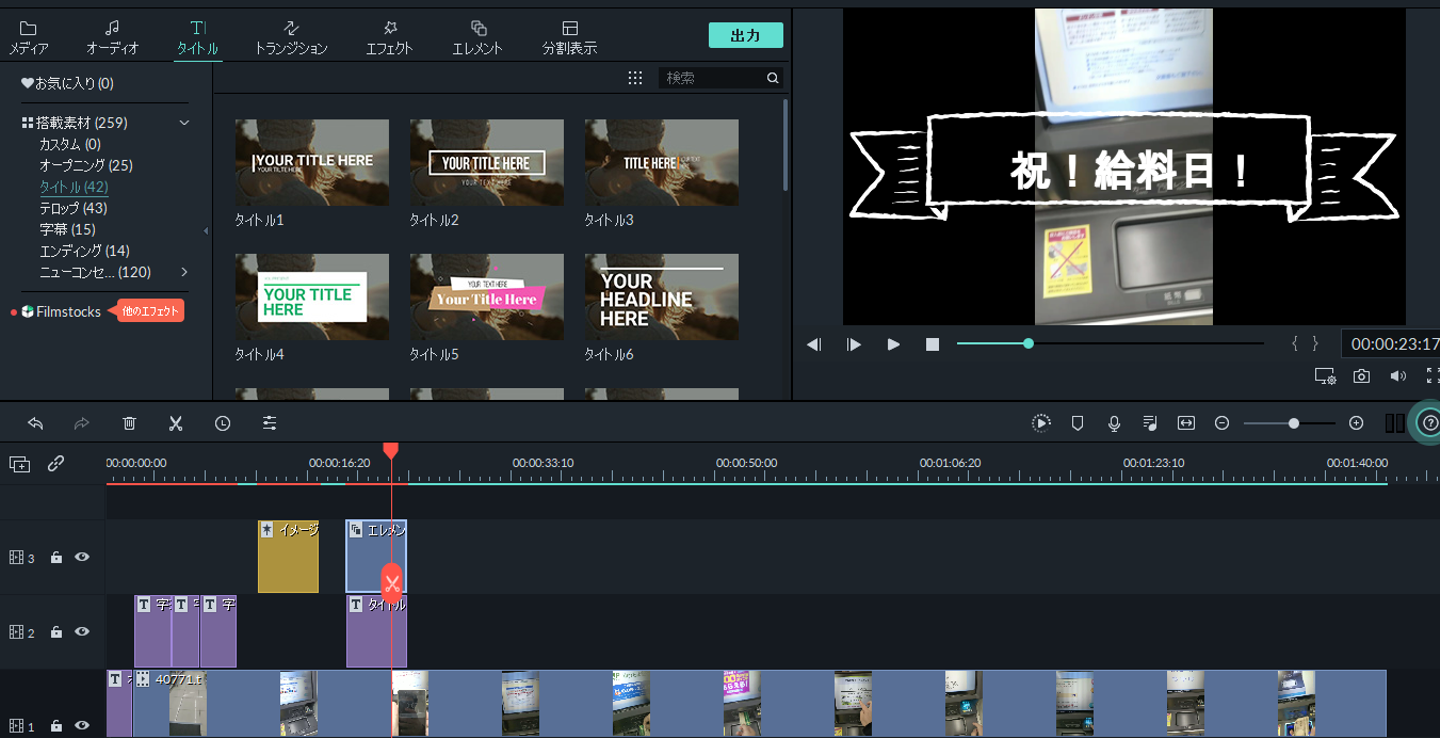Click the link/chain icon in timeline
Screen dimensions: 1440x738
(x=56, y=463)
